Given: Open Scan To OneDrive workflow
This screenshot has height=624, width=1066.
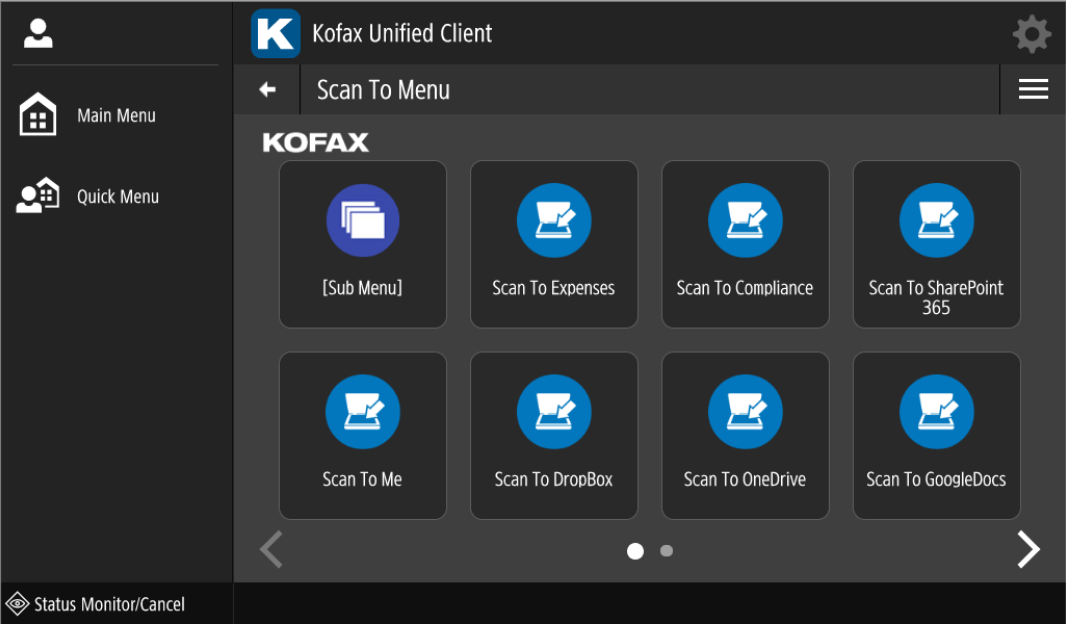Looking at the screenshot, I should pyautogui.click(x=744, y=413).
